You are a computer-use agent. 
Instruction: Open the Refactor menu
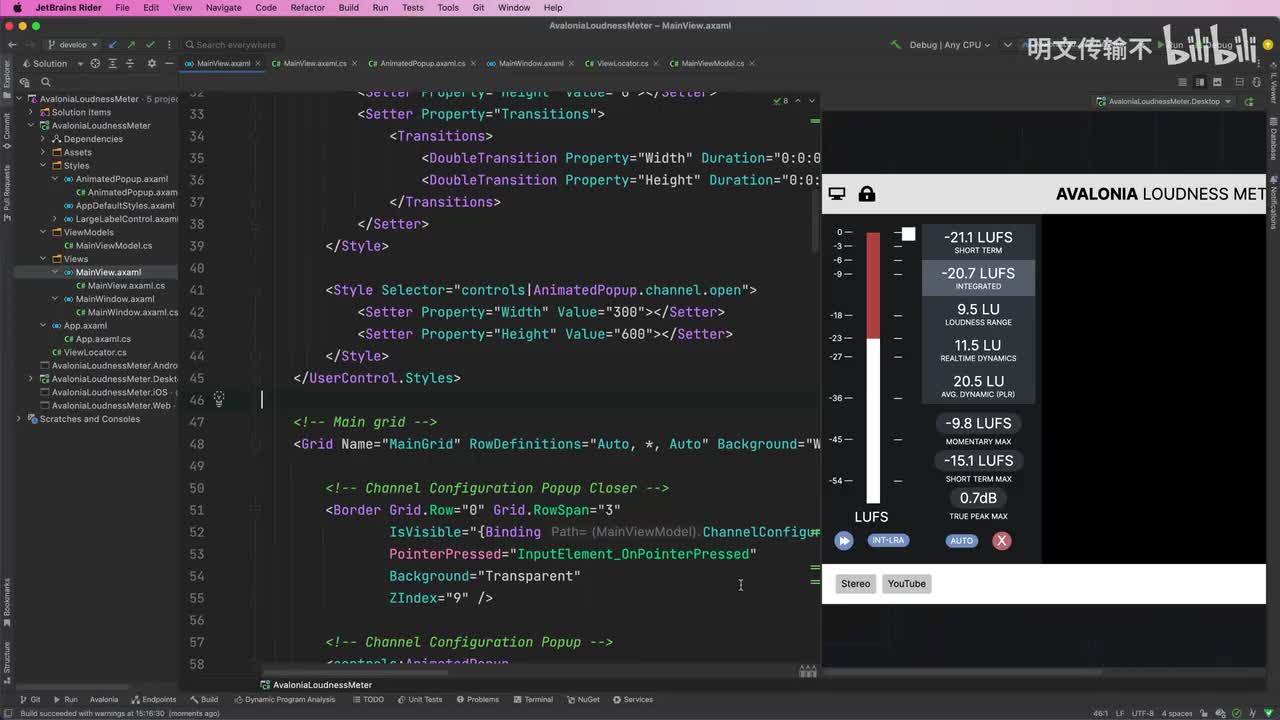coord(307,7)
